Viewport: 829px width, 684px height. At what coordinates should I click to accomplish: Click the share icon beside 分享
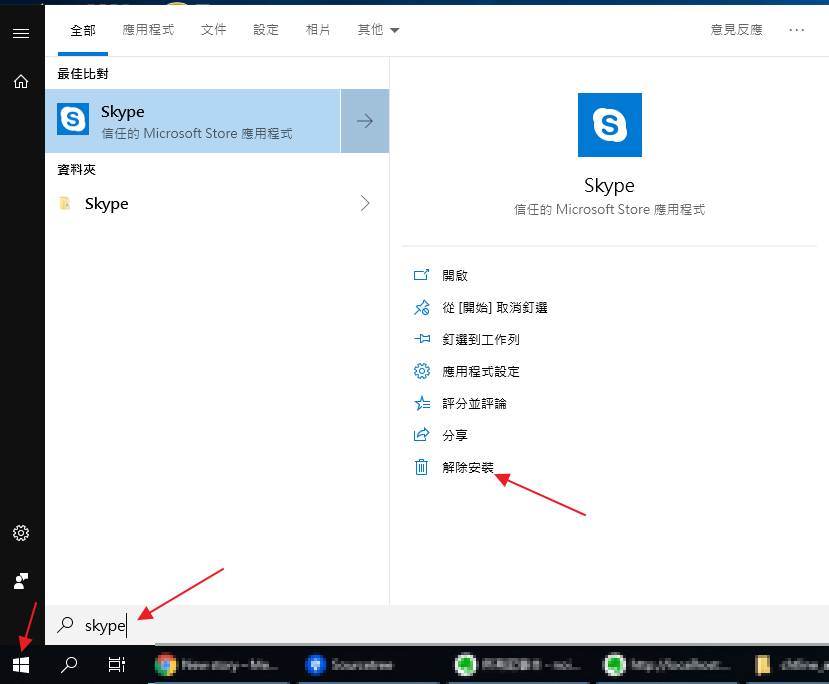pos(421,435)
